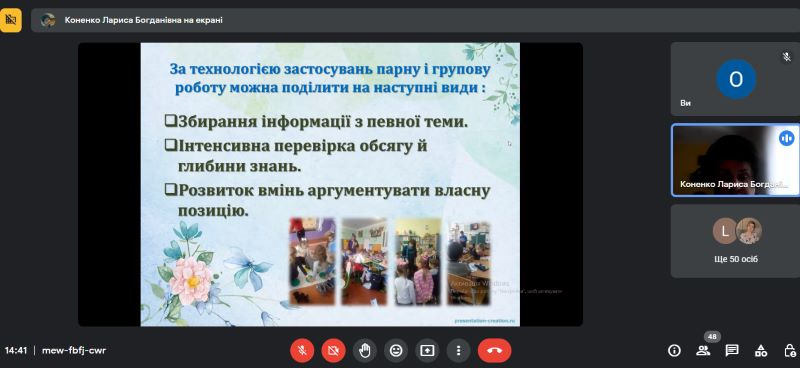Open the chat panel icon

coord(732,350)
